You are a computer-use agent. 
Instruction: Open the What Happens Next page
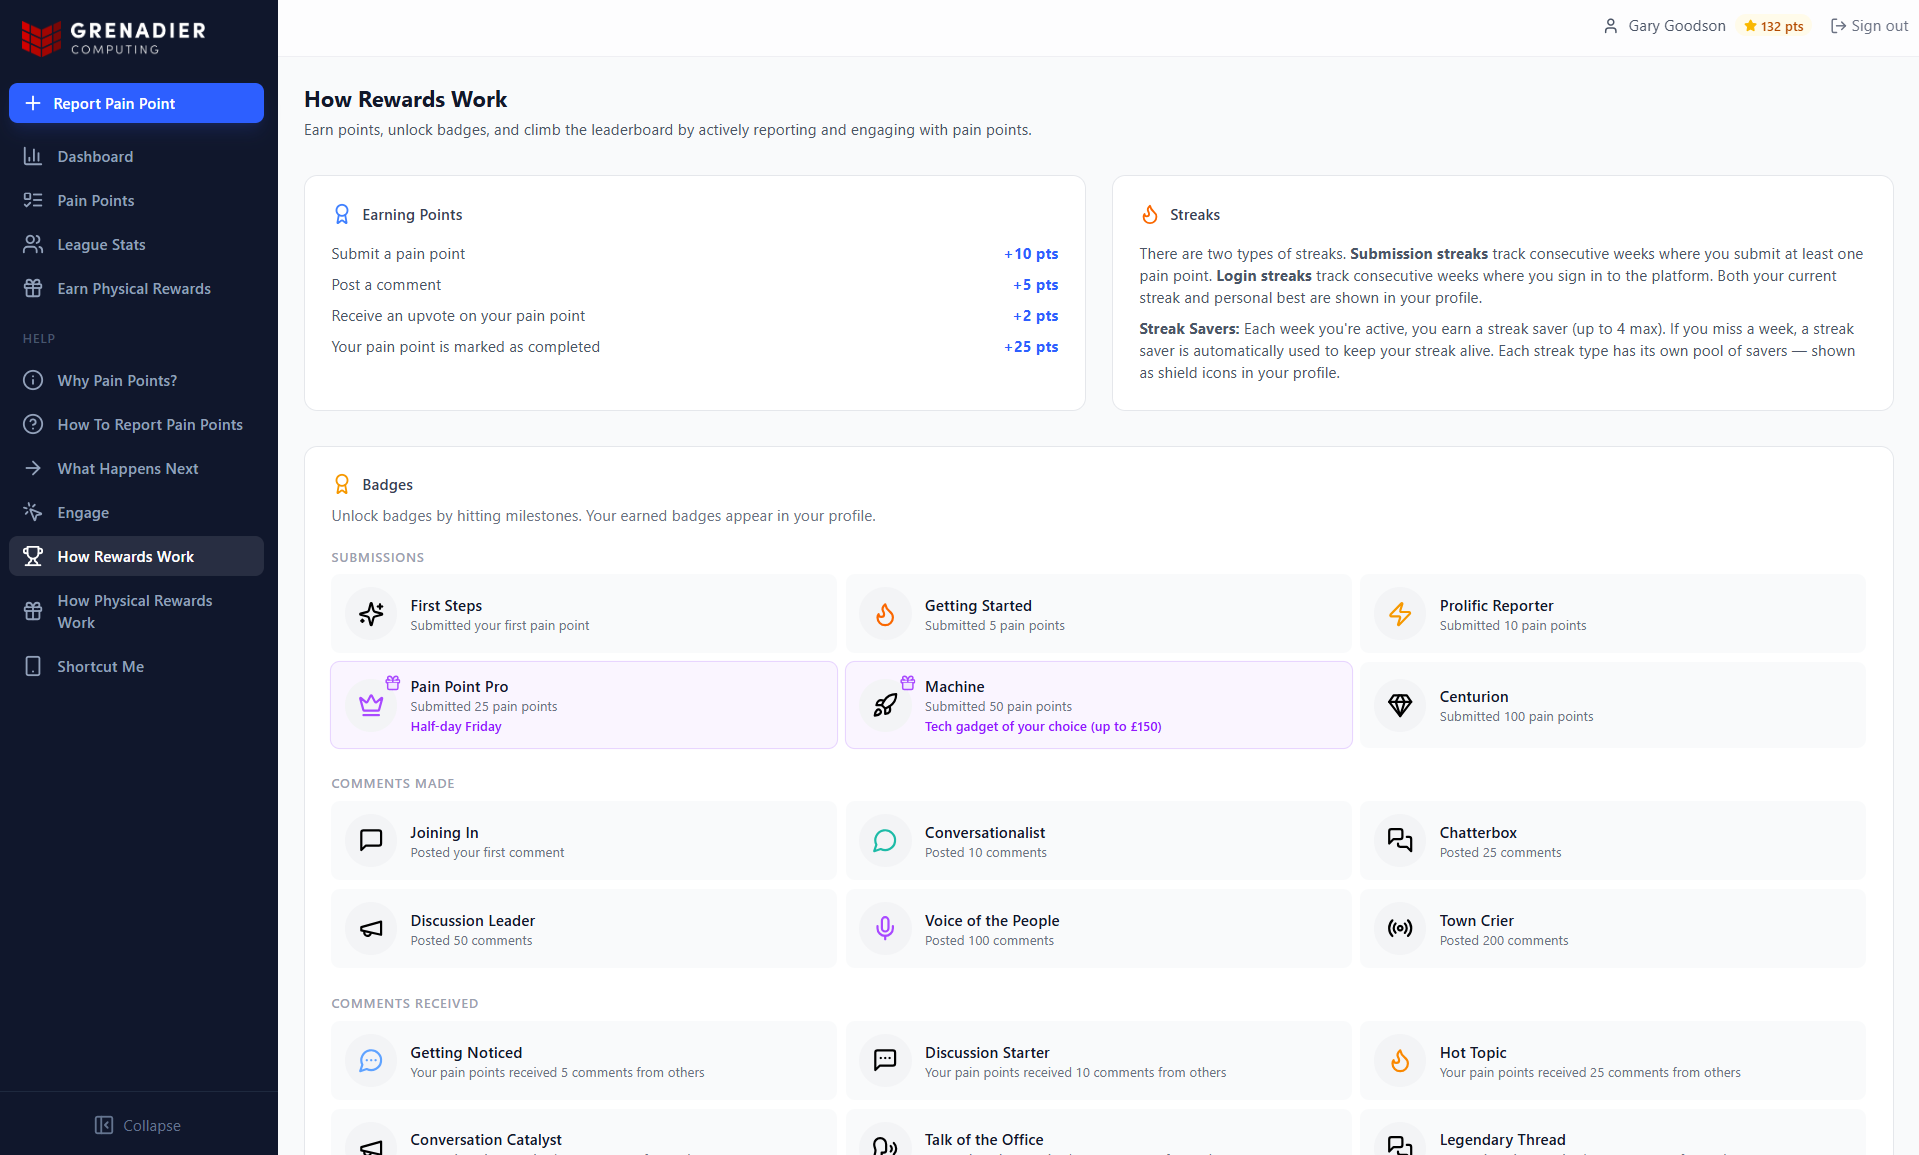tap(128, 468)
